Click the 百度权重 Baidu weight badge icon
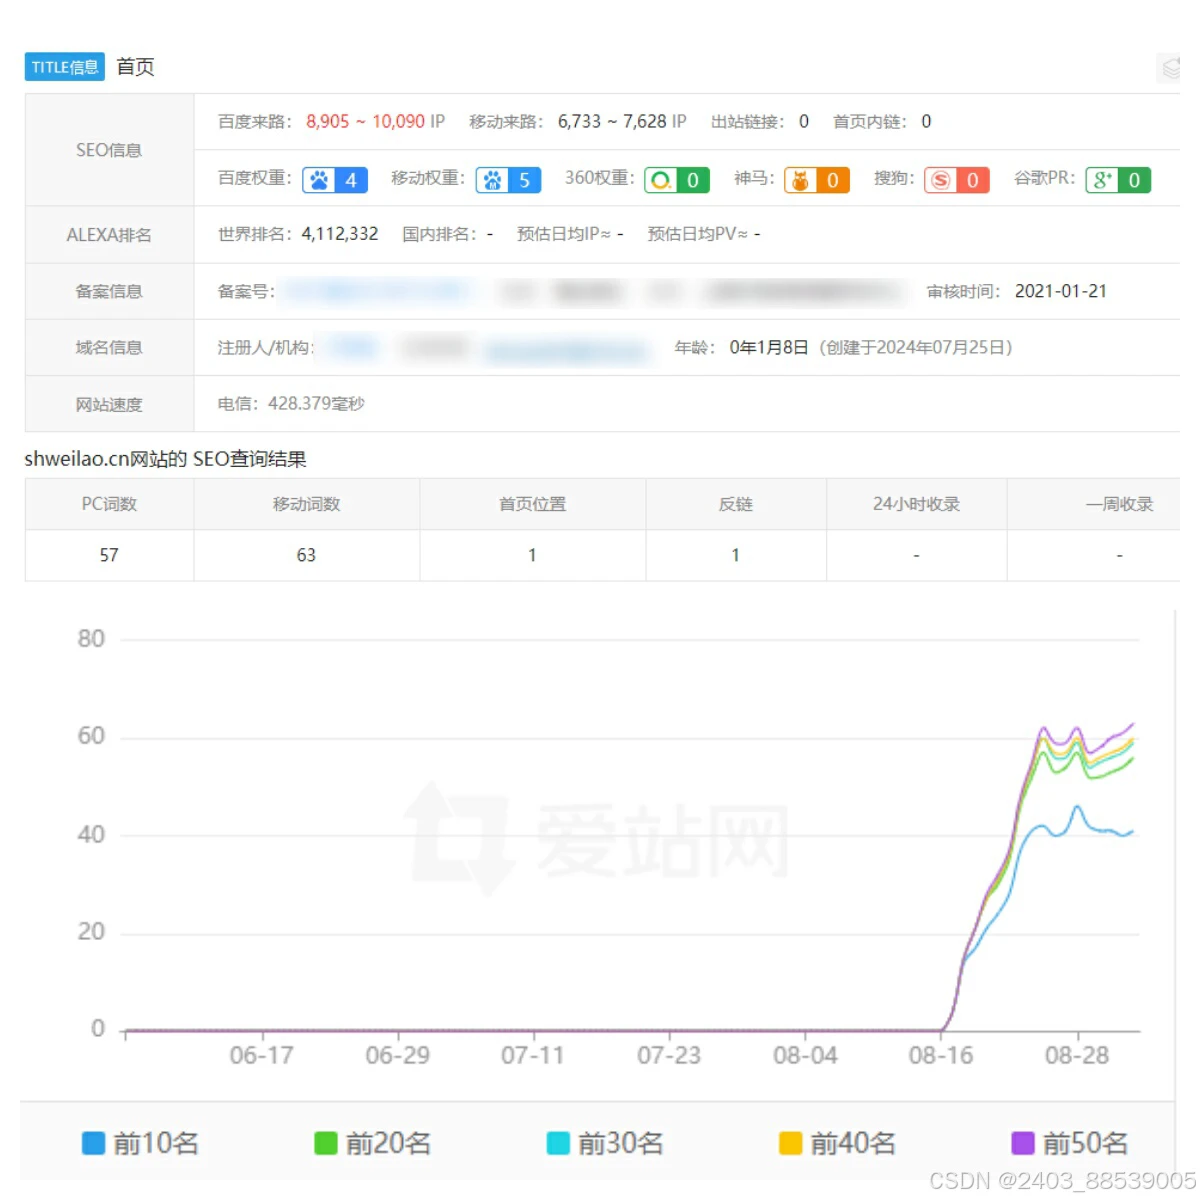Screen dimensions: 1200x1200 [x=320, y=180]
